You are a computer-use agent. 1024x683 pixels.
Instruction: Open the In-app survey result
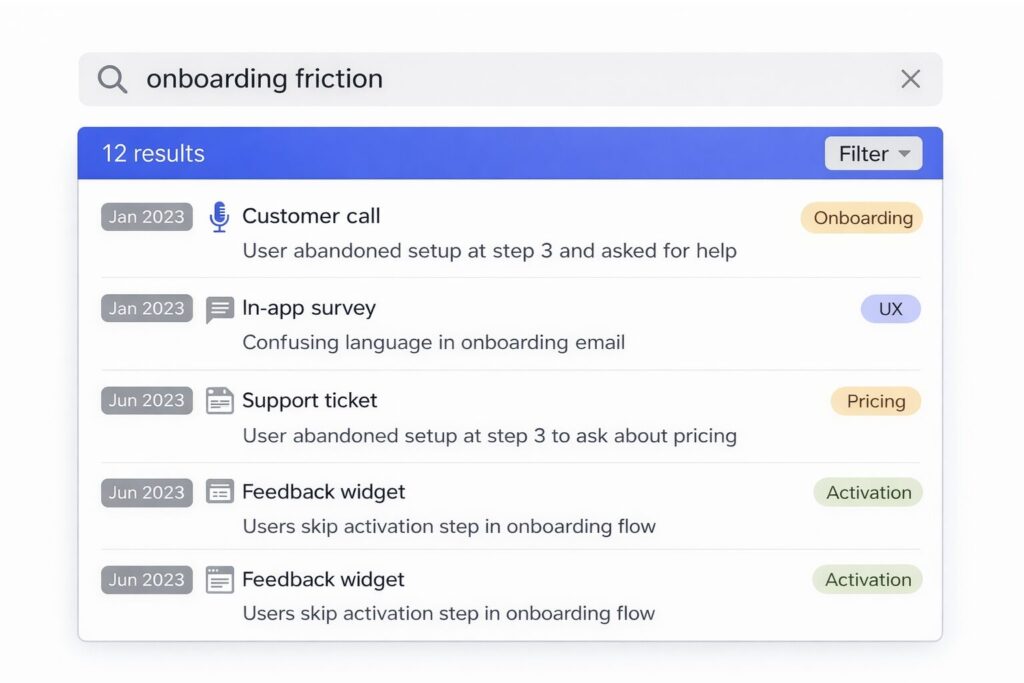click(x=308, y=308)
